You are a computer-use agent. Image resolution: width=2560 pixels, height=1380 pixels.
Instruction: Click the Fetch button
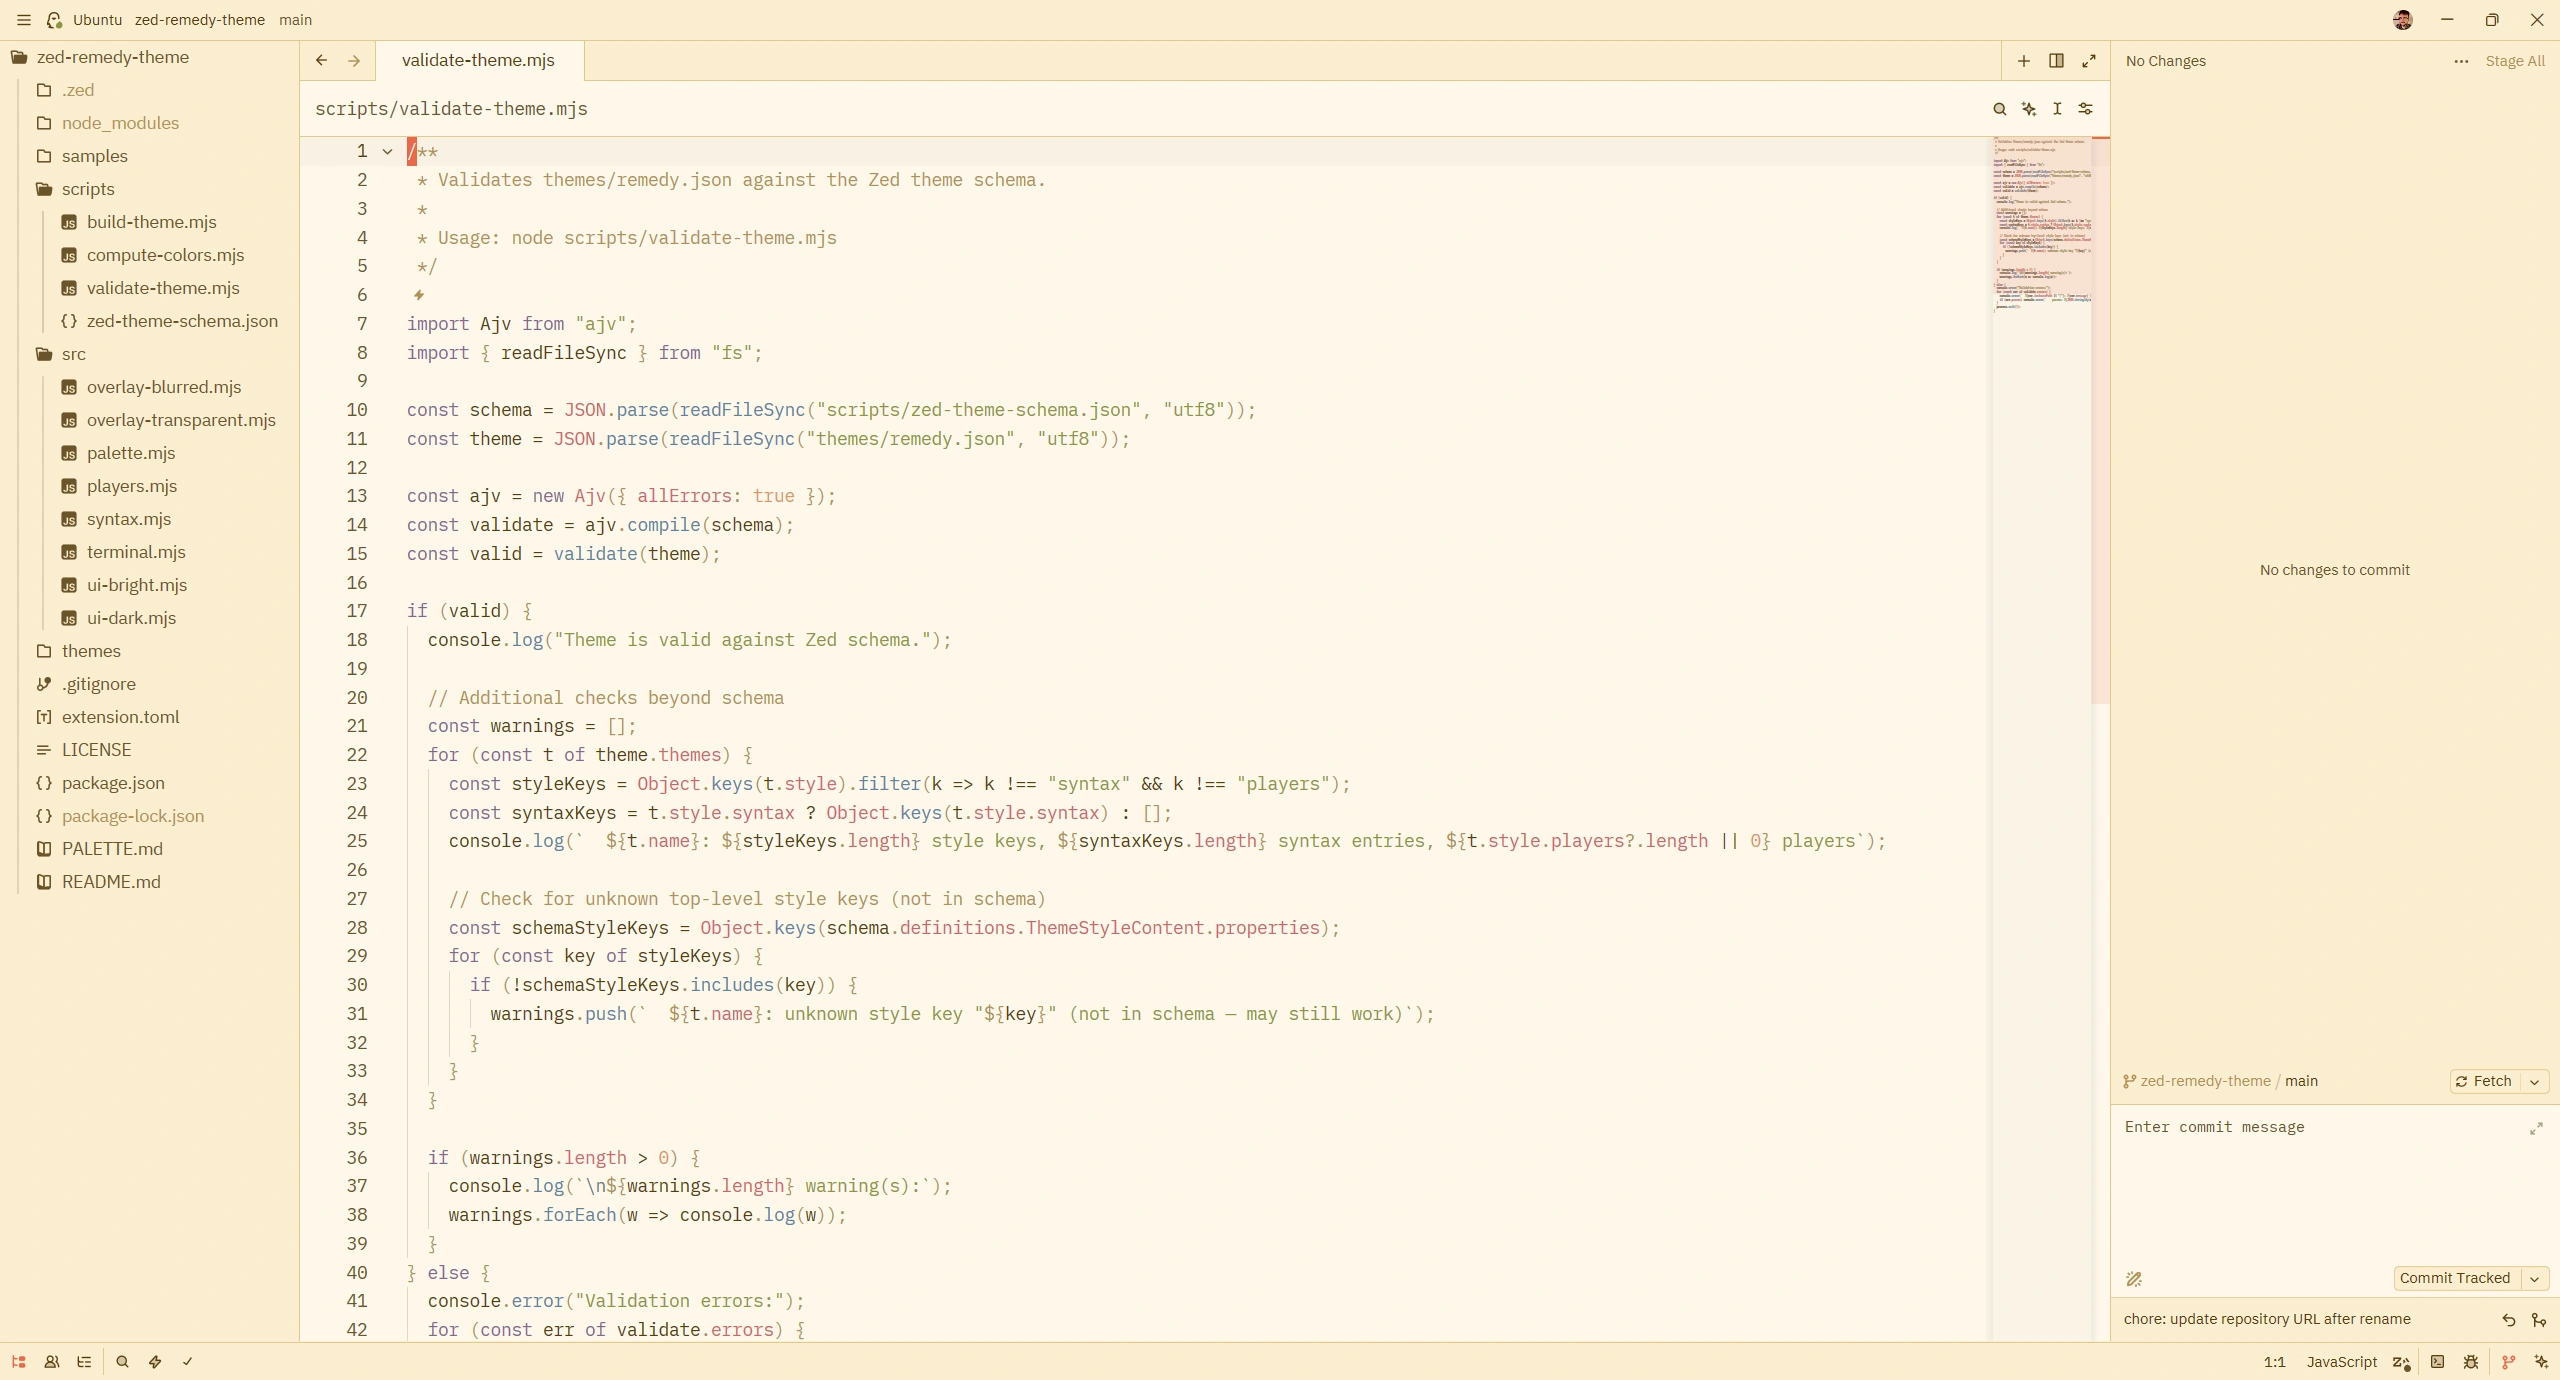click(x=2484, y=1082)
